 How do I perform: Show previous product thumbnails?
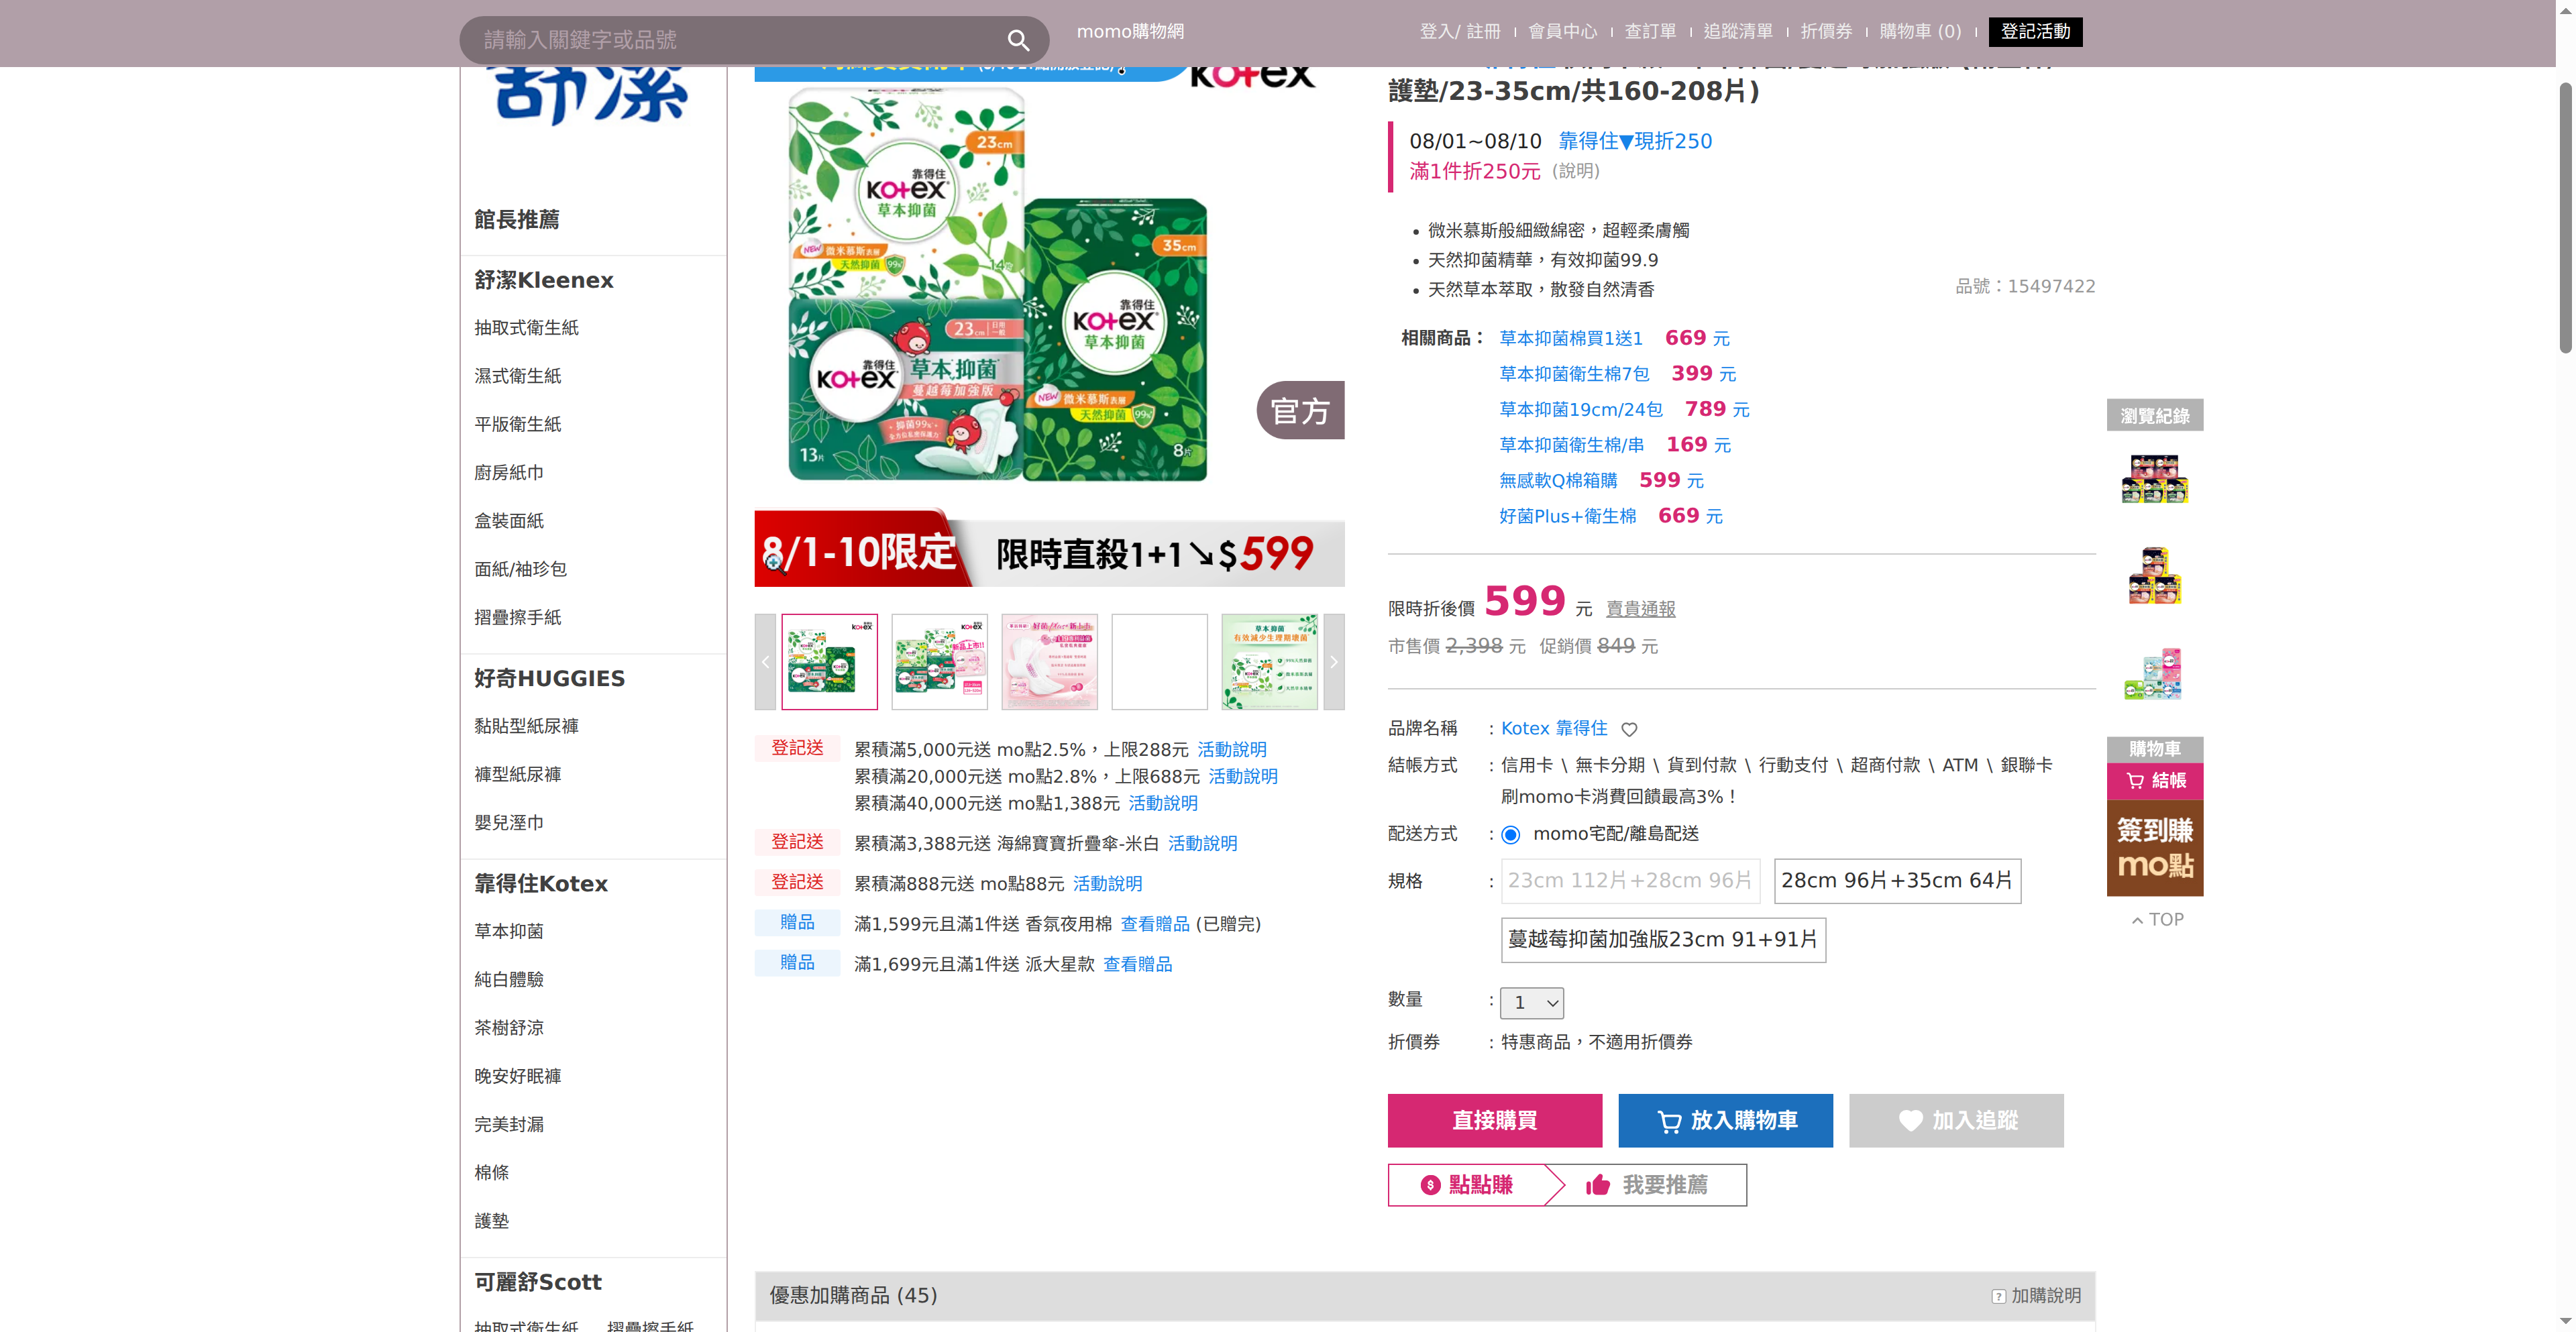click(765, 662)
